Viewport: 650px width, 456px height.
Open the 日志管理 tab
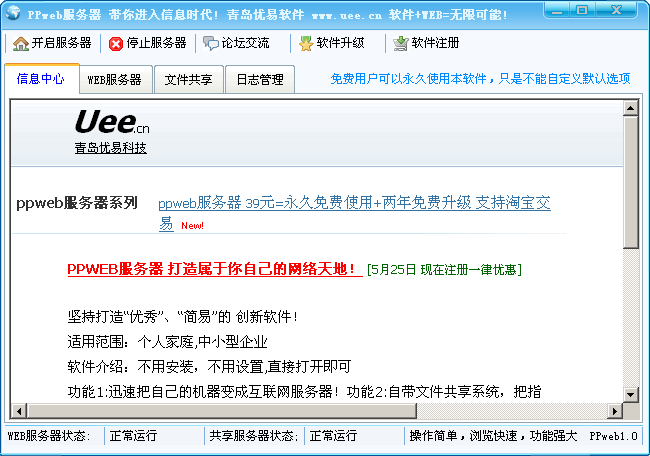pyautogui.click(x=260, y=80)
